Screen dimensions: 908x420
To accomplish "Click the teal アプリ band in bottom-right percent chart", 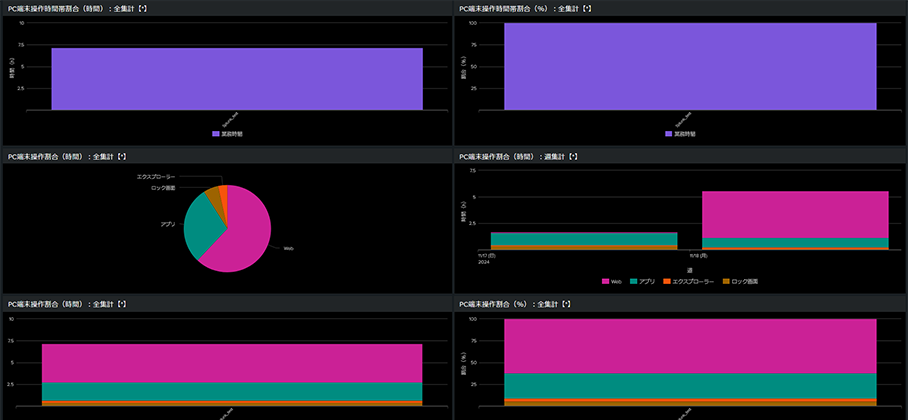I will [x=690, y=386].
